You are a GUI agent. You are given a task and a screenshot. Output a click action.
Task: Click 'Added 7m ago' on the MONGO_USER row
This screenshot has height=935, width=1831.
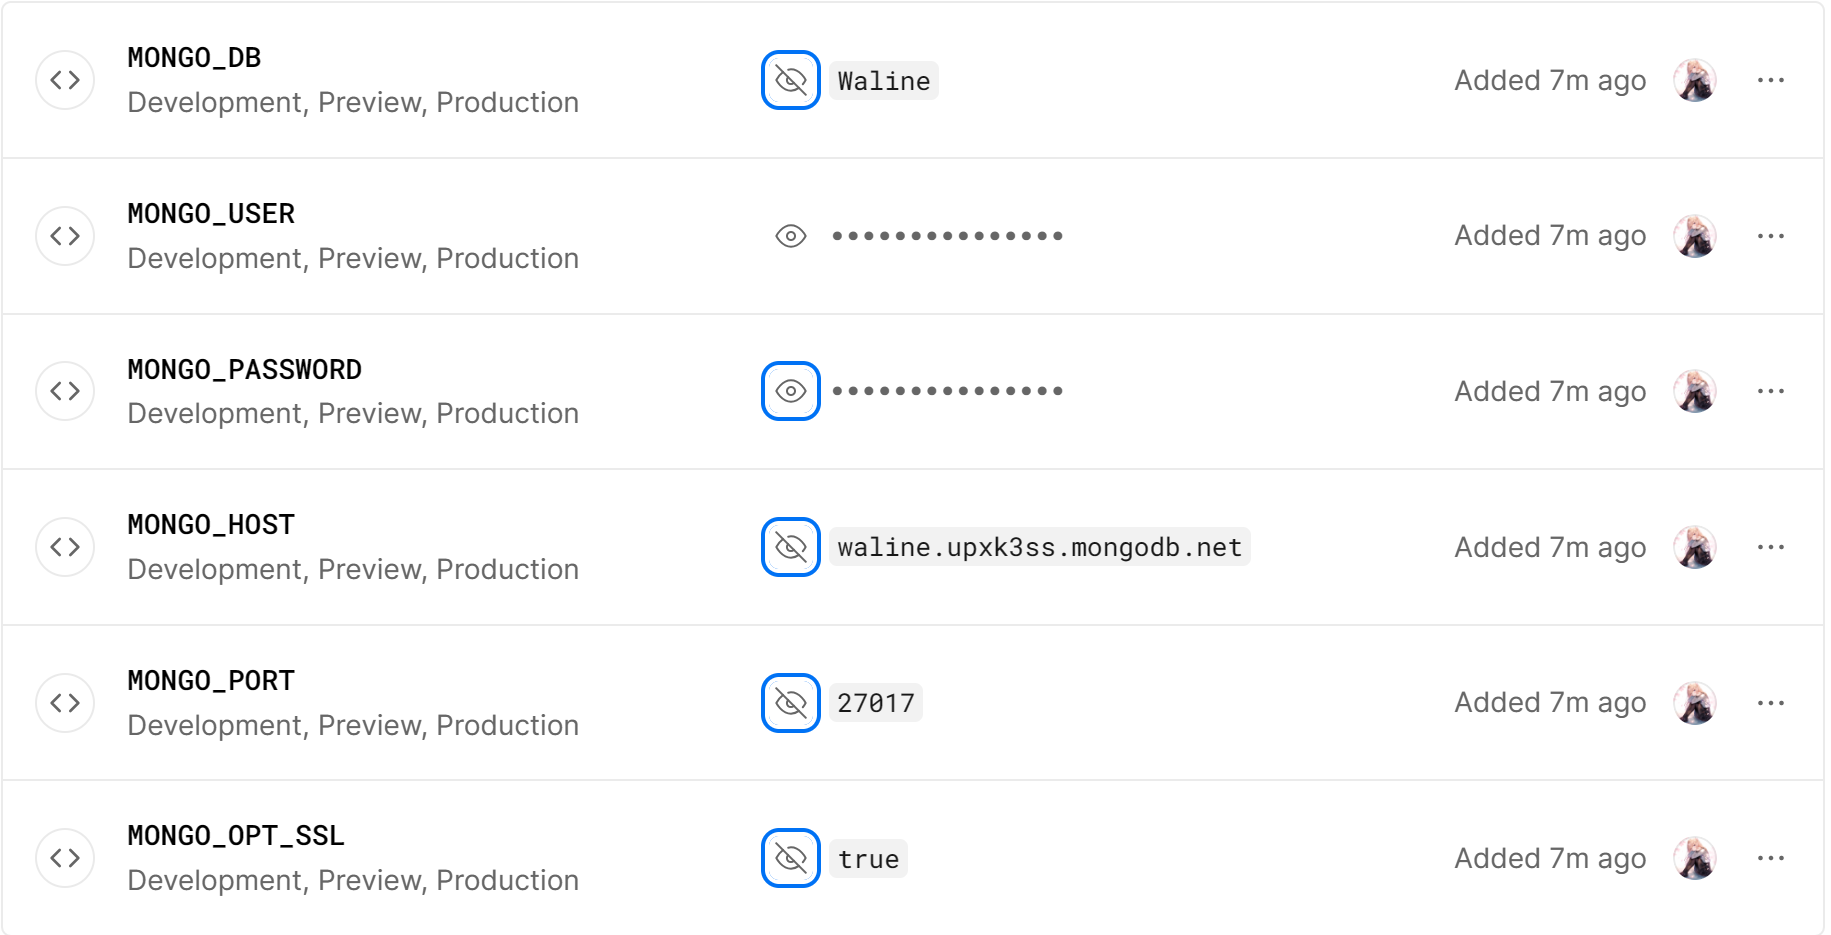point(1549,236)
